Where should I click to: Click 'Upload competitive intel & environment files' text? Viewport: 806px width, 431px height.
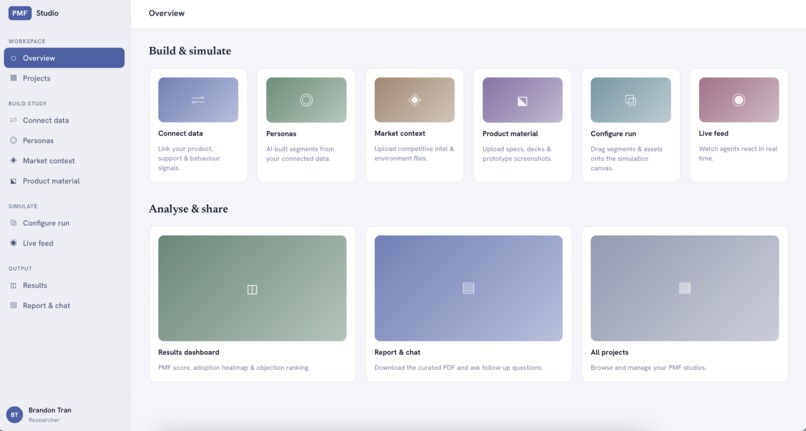[x=414, y=154]
